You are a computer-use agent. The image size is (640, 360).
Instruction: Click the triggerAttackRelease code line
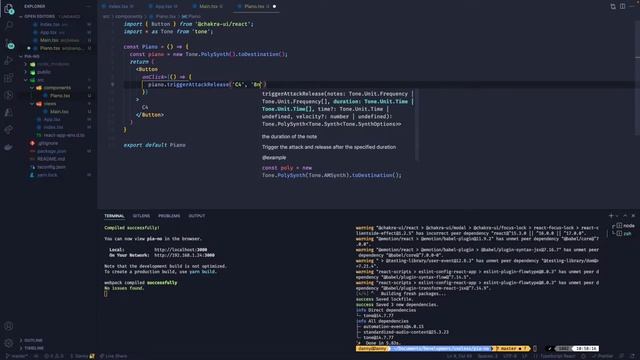tap(207, 84)
